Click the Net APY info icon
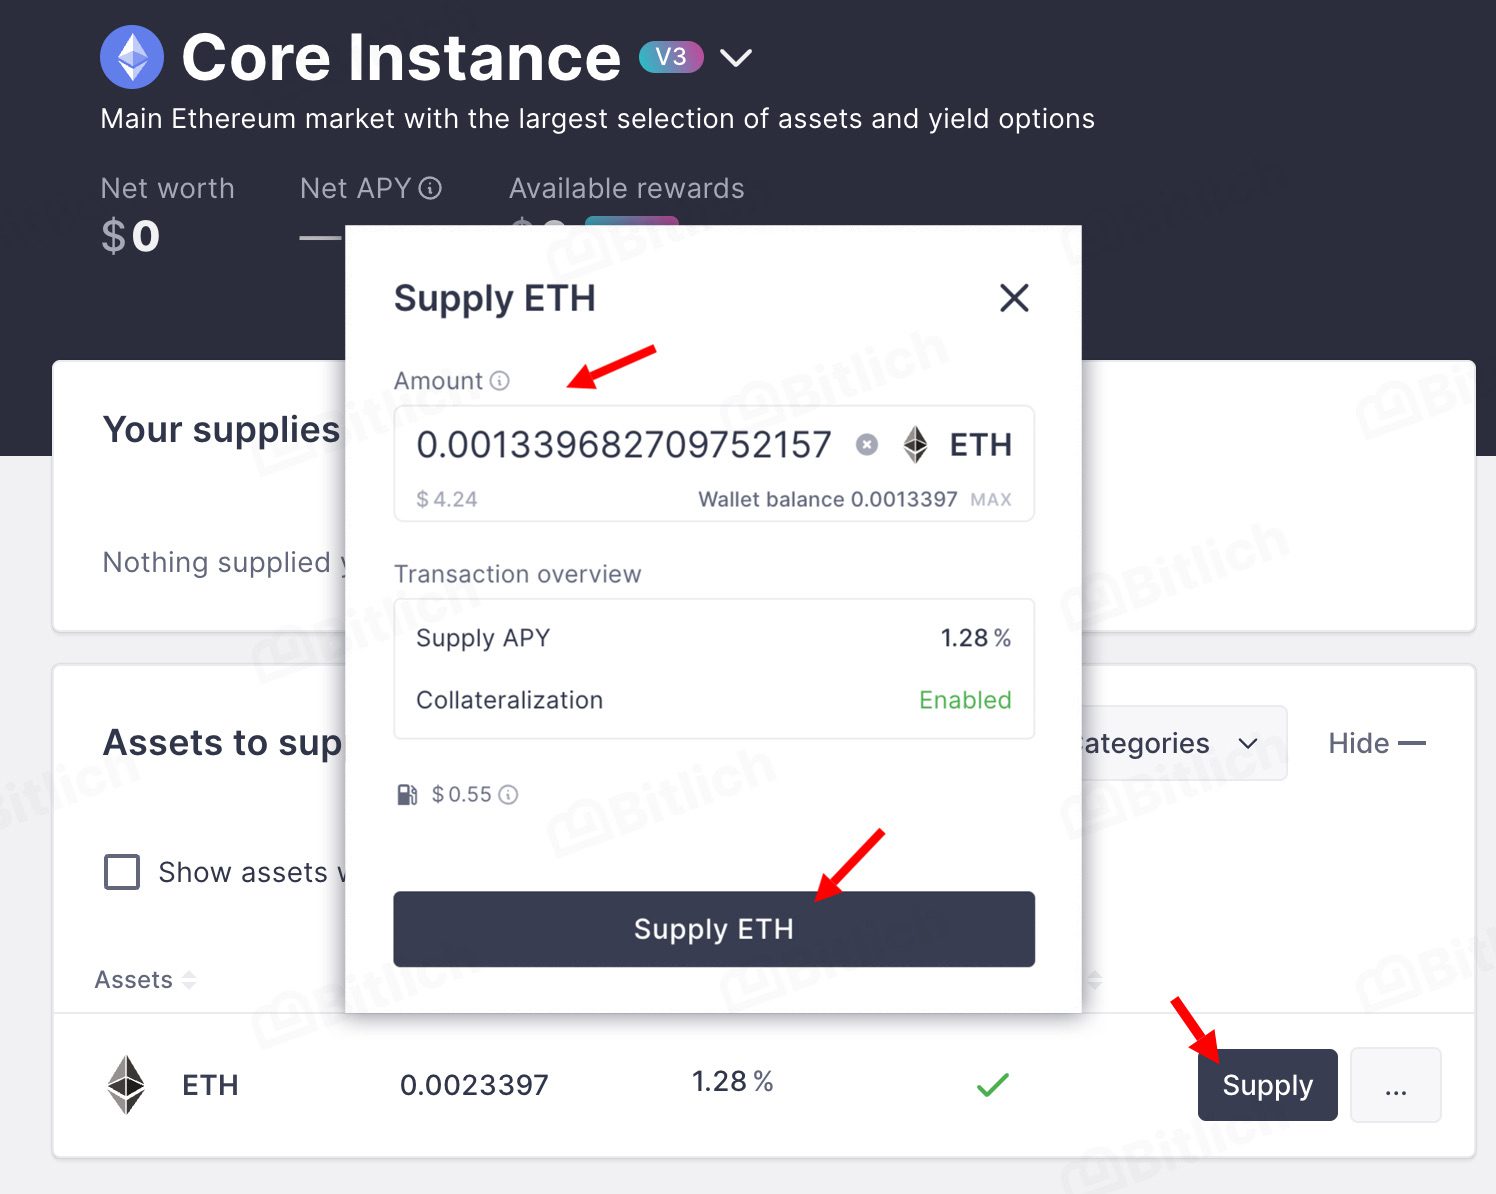 tap(430, 188)
